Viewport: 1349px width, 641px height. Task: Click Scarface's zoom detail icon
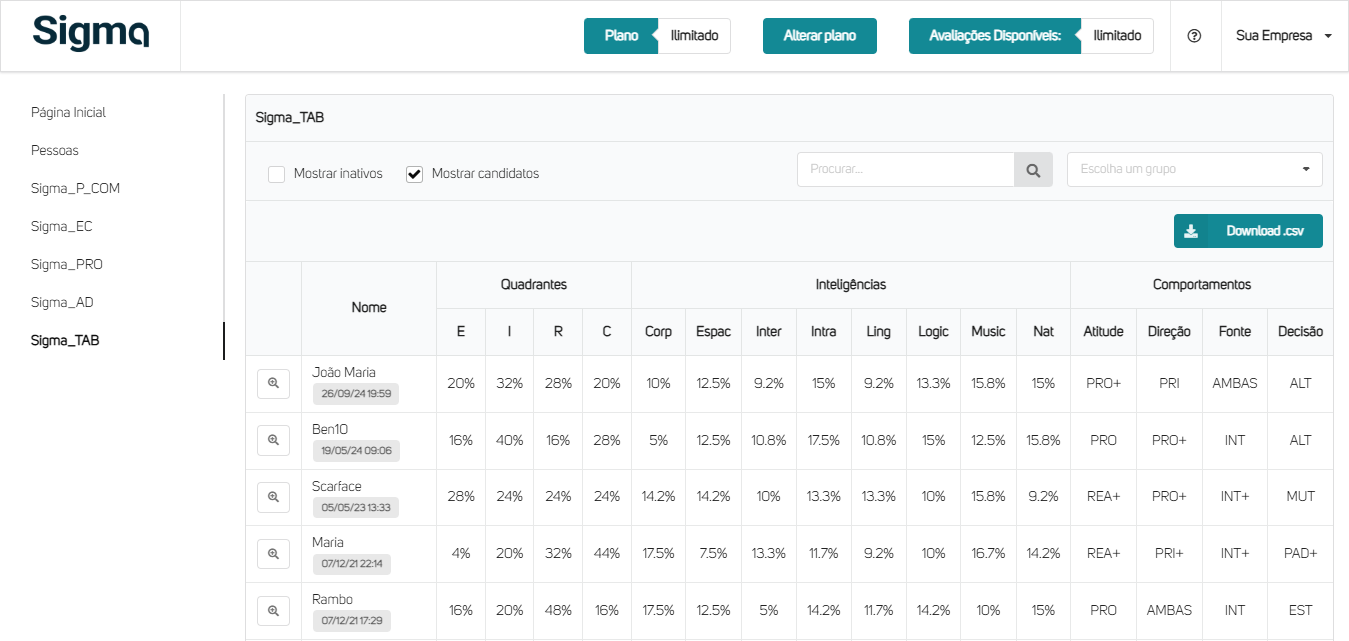coord(273,497)
